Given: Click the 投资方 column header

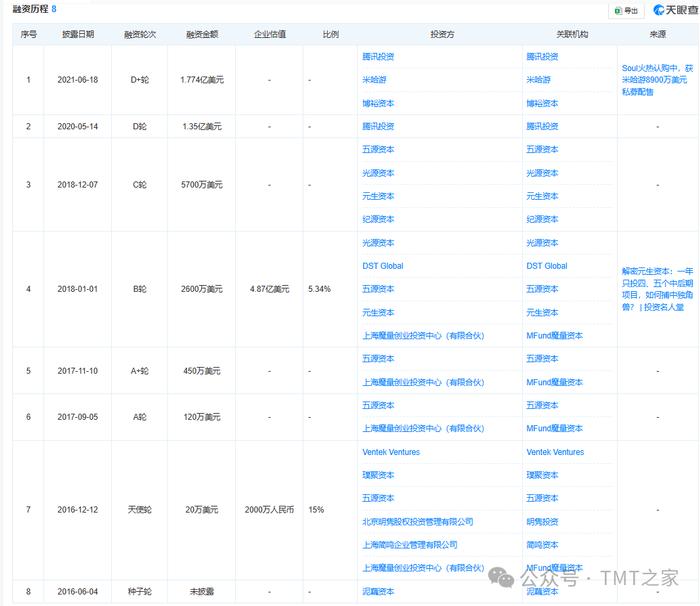Looking at the screenshot, I should (x=442, y=34).
